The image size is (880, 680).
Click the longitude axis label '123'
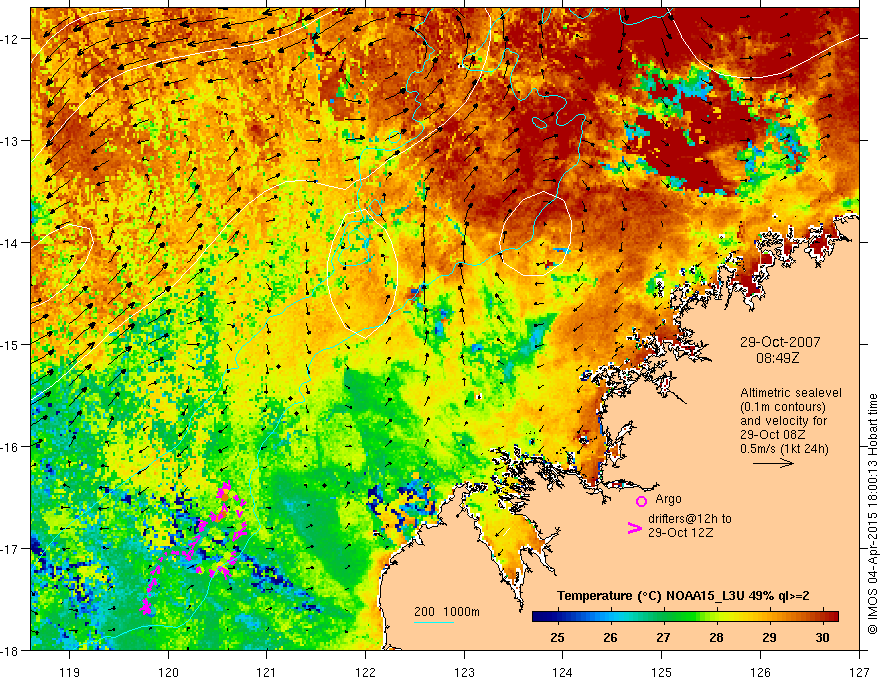point(464,672)
